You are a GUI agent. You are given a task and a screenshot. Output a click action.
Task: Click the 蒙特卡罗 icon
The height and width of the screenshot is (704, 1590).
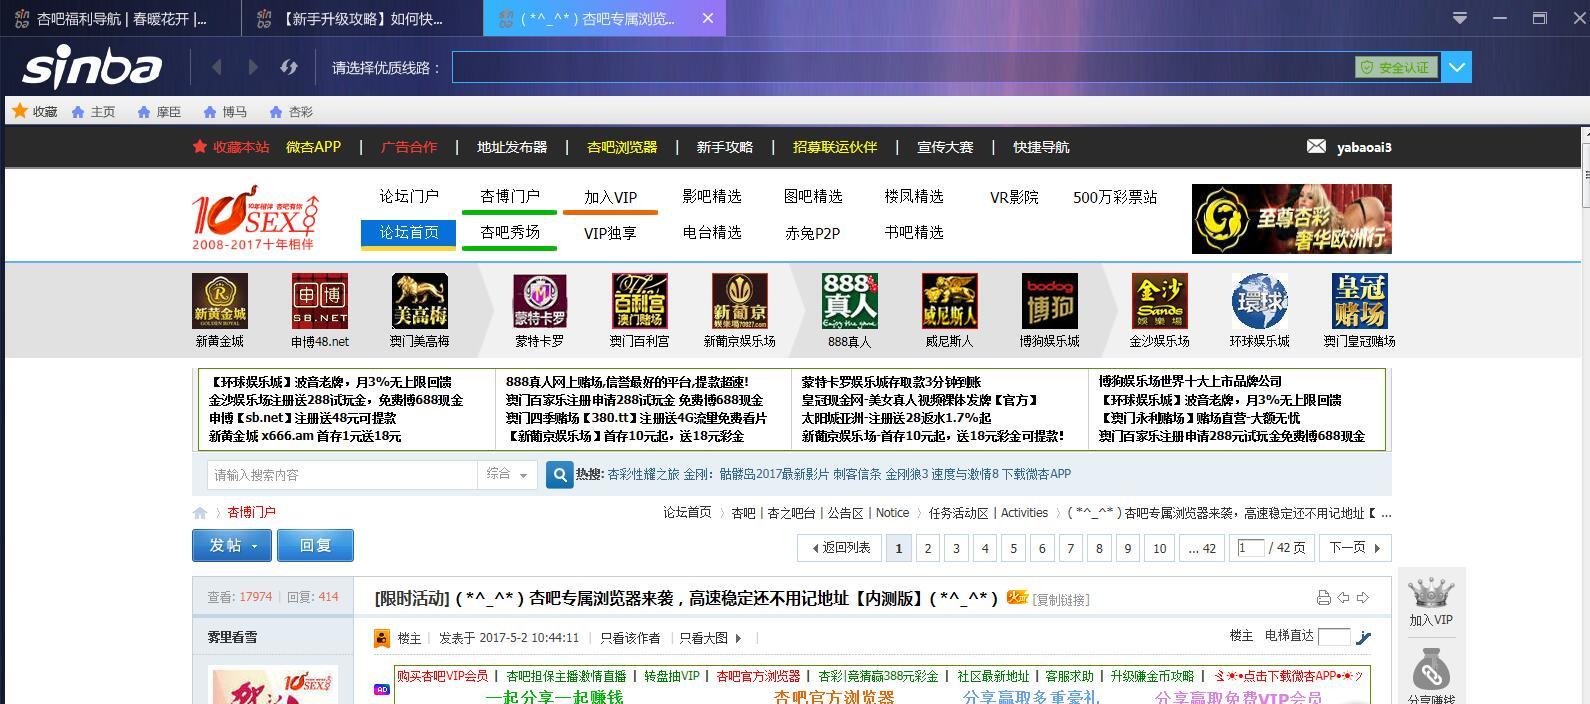[540, 301]
